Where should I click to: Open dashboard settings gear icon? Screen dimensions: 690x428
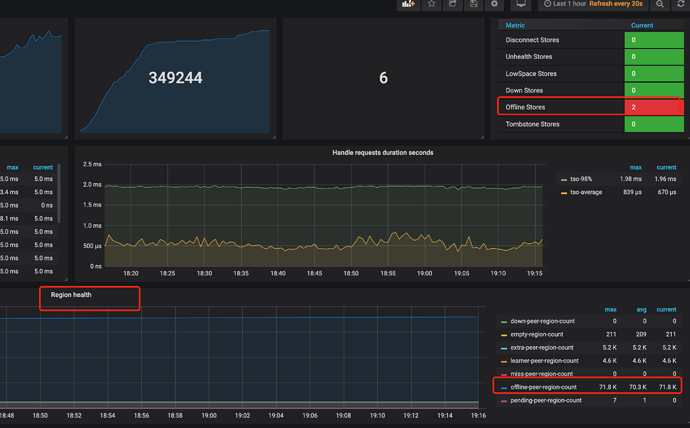pos(494,5)
